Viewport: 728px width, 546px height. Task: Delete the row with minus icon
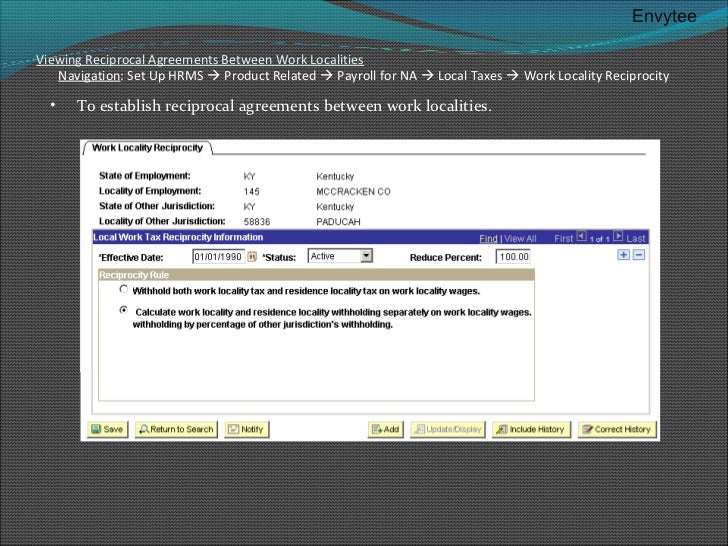point(639,255)
